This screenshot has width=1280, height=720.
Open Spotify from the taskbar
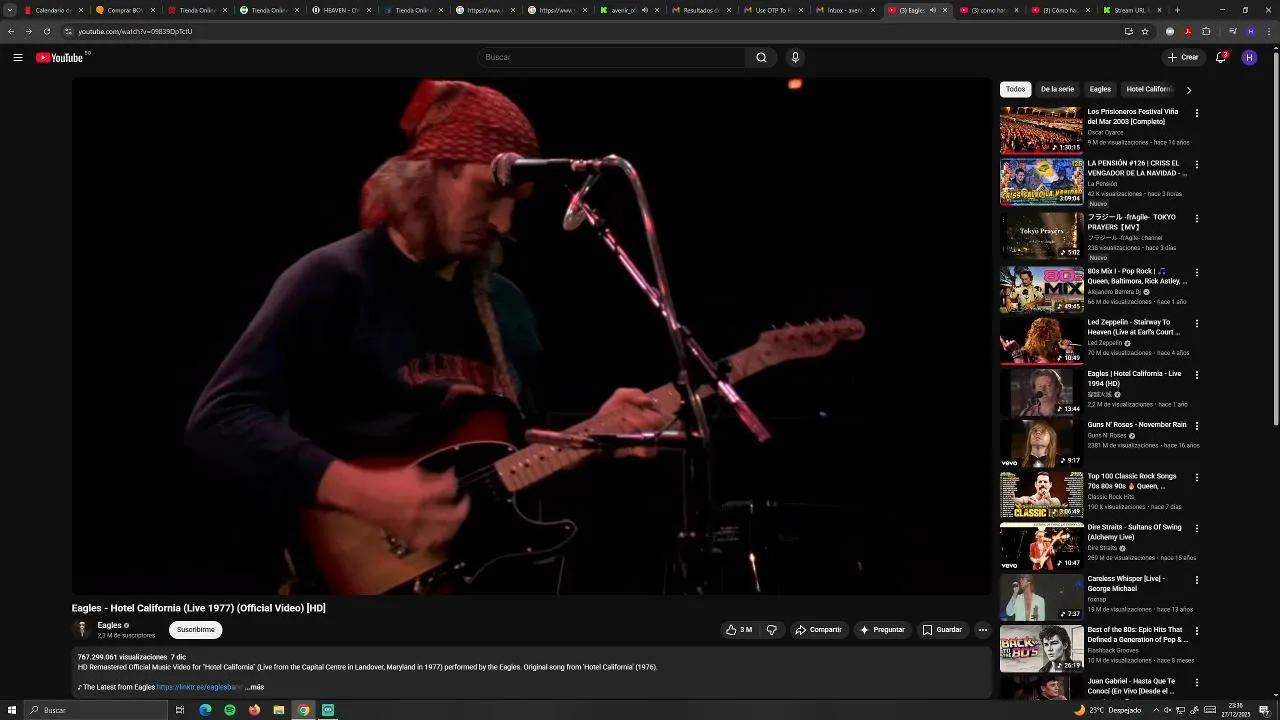pyautogui.click(x=229, y=710)
